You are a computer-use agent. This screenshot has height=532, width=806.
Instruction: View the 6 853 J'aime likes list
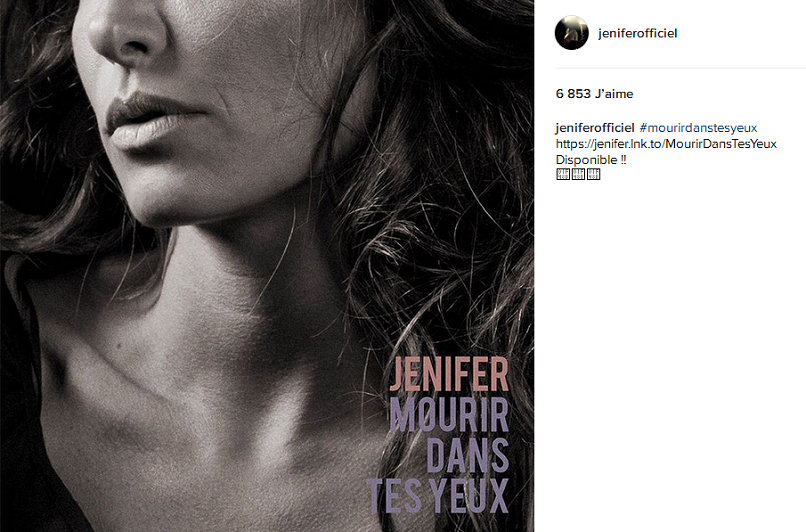[x=594, y=94]
